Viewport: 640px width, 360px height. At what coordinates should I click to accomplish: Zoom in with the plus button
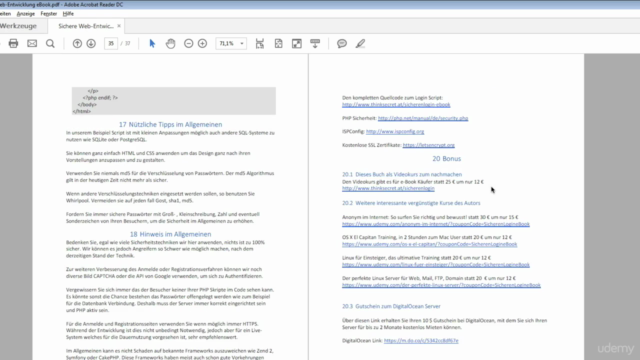[202, 43]
